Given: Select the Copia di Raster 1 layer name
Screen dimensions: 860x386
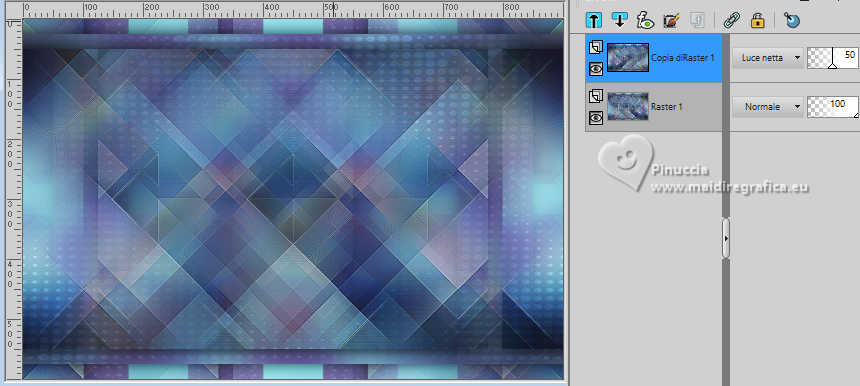Looking at the screenshot, I should 682,58.
